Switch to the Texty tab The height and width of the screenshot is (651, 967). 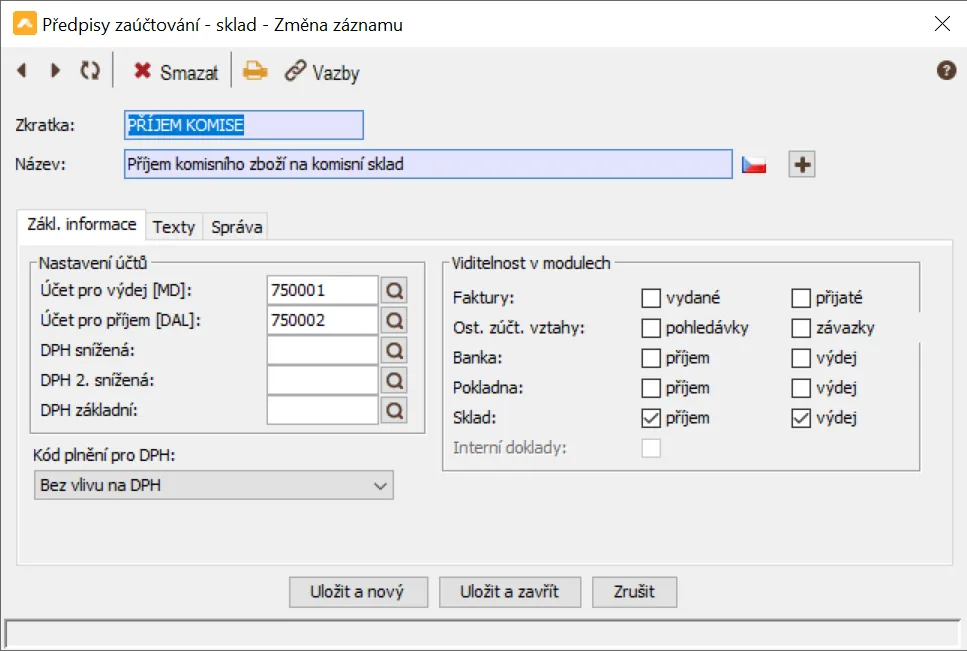(174, 227)
